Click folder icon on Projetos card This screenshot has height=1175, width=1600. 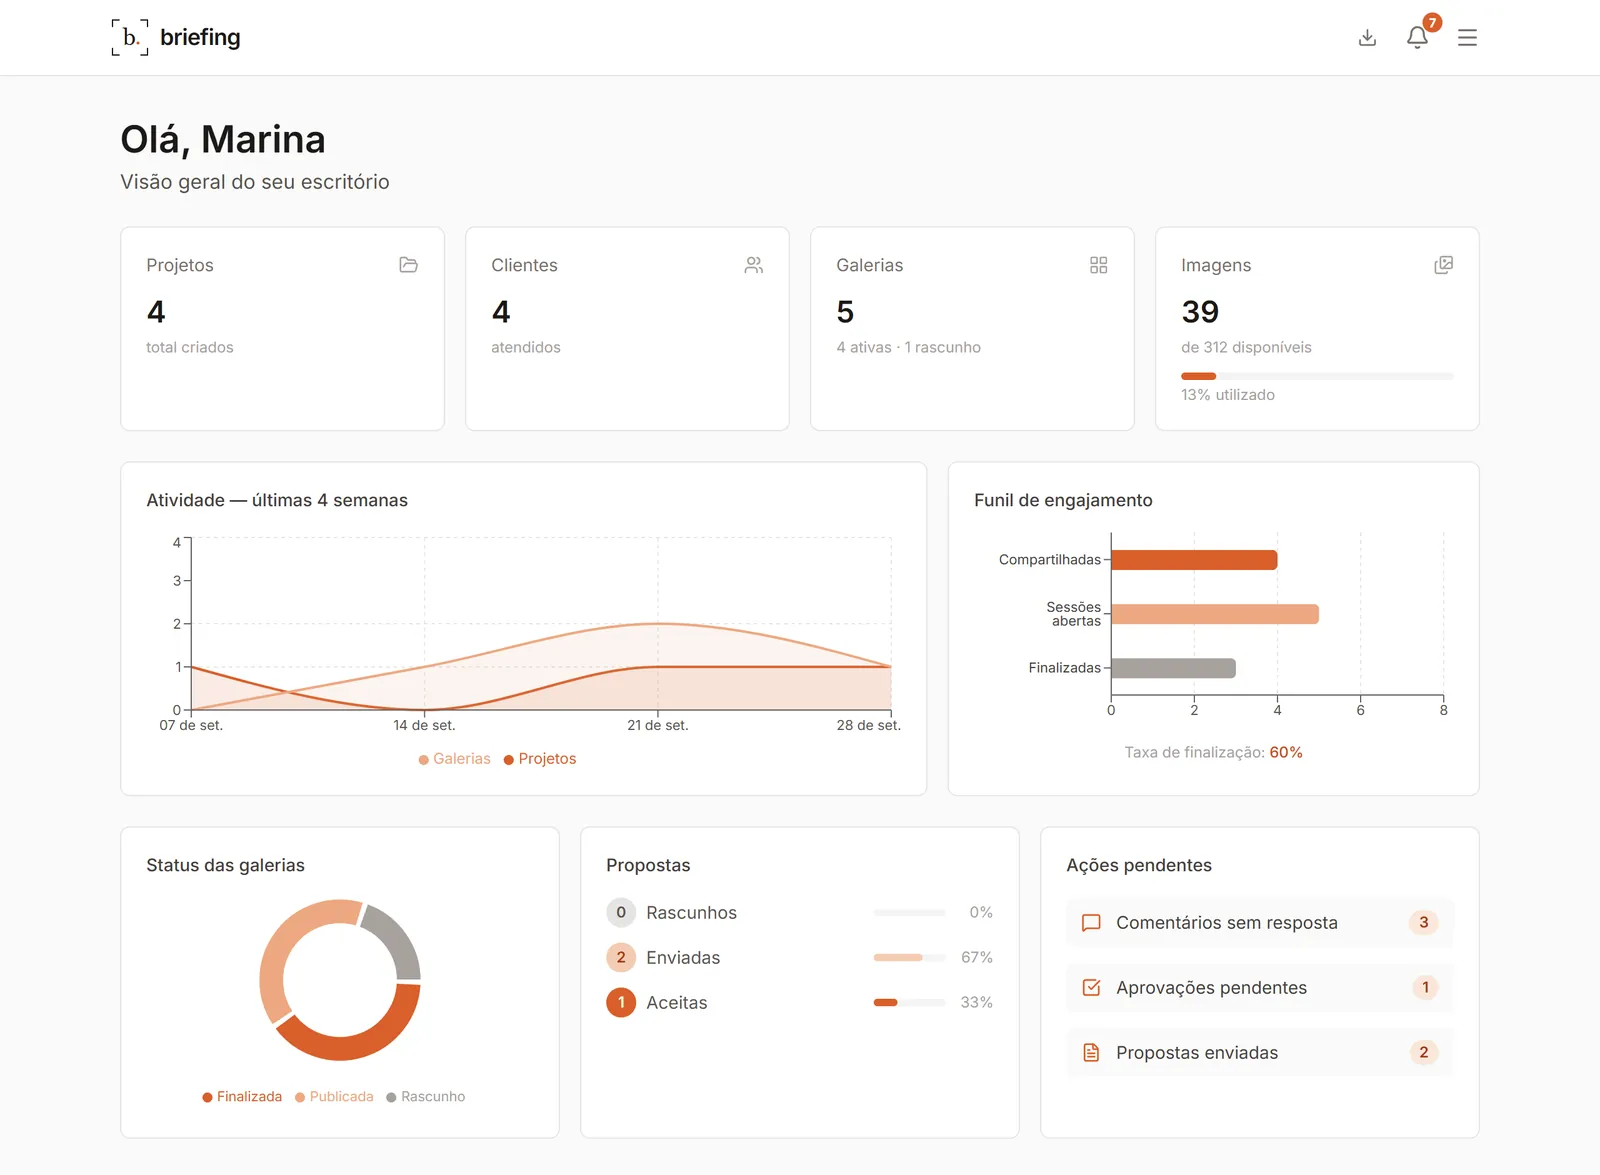click(x=408, y=265)
